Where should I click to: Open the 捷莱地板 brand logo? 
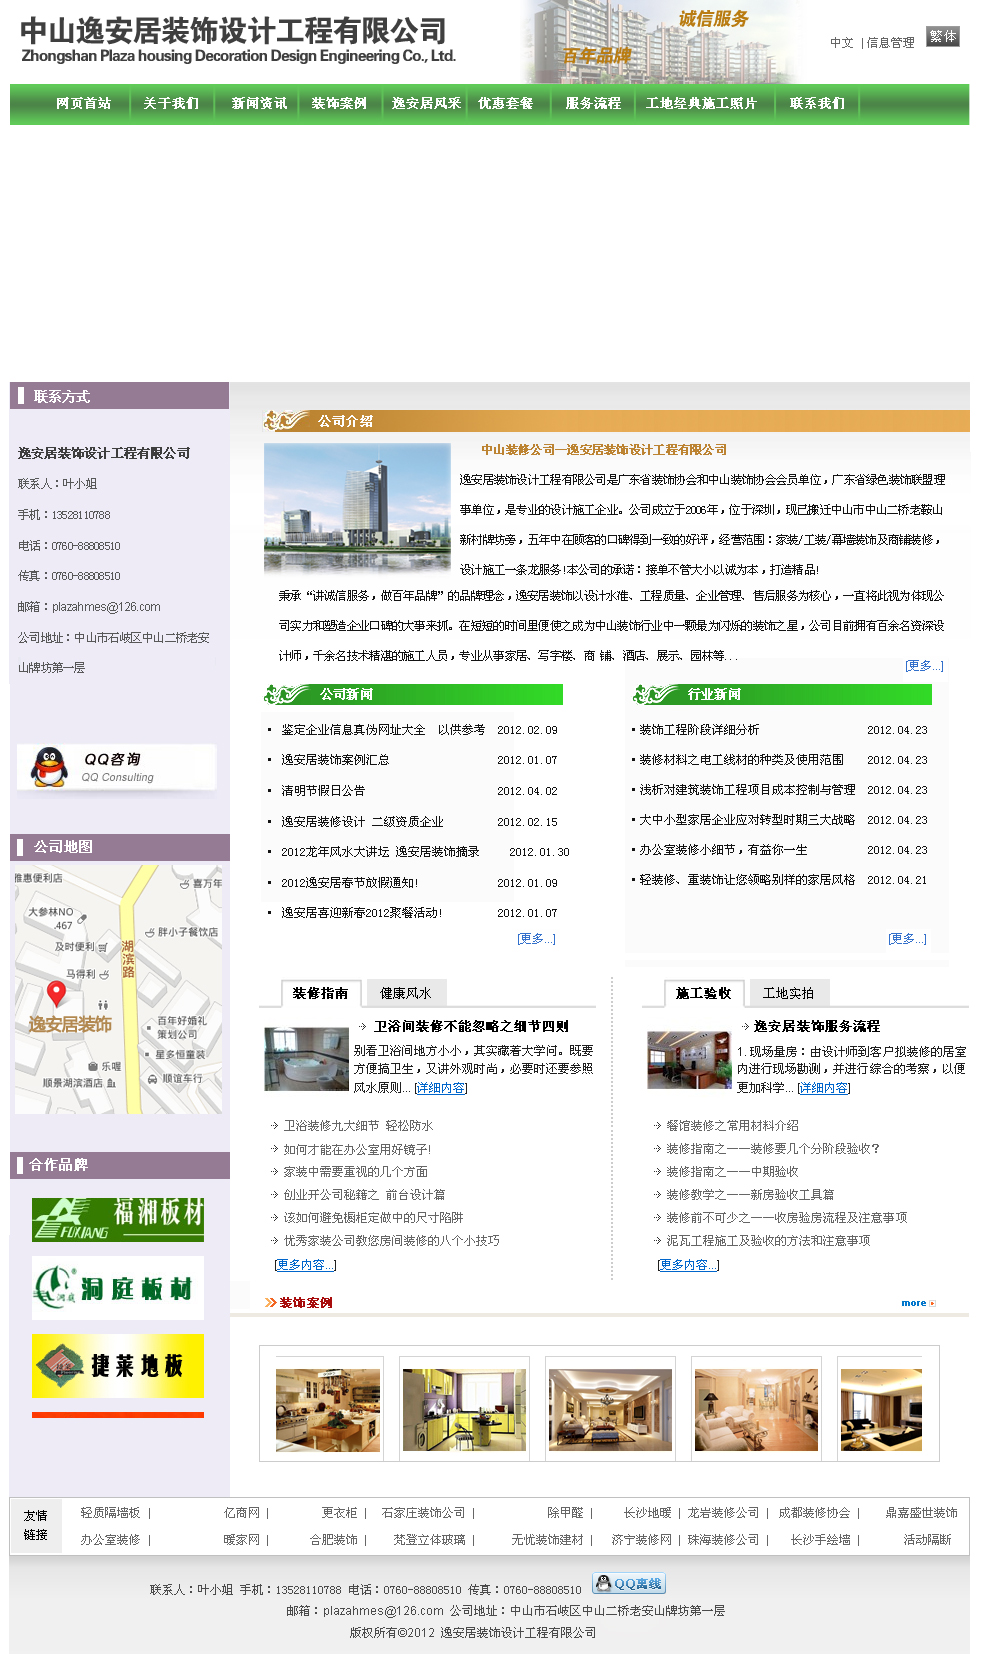(x=118, y=1365)
